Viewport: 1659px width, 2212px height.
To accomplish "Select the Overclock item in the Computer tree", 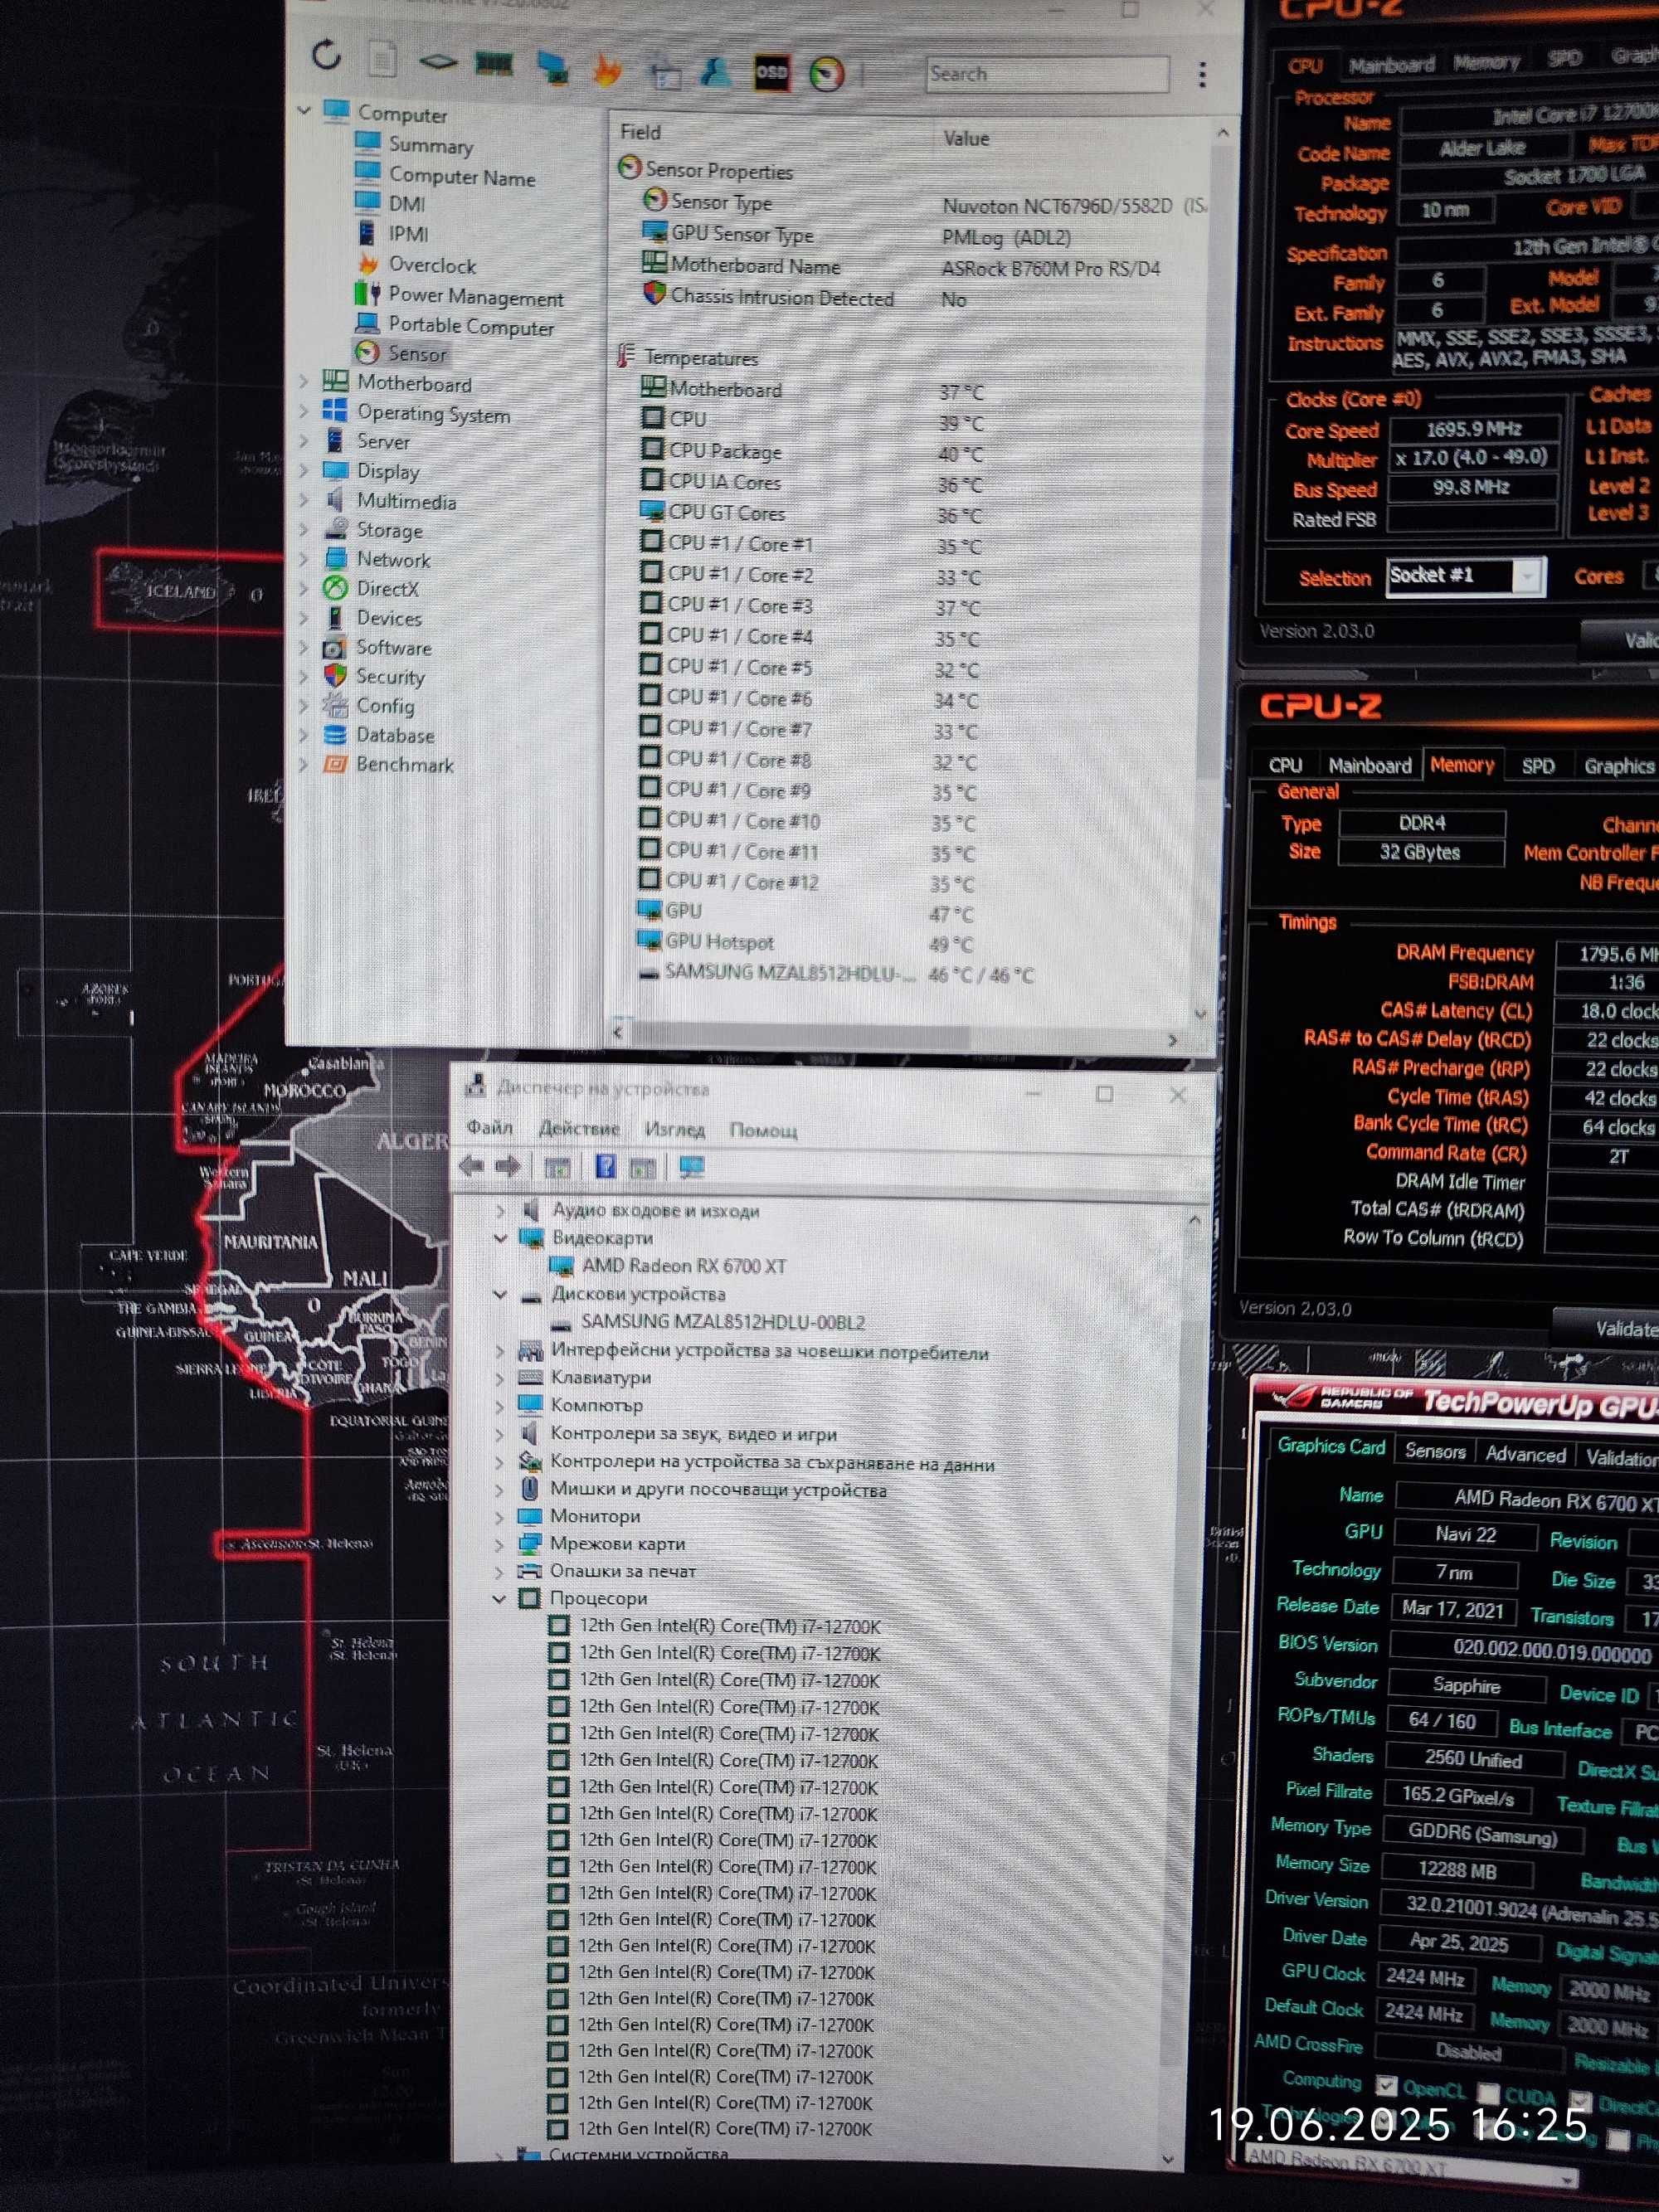I will [x=431, y=265].
